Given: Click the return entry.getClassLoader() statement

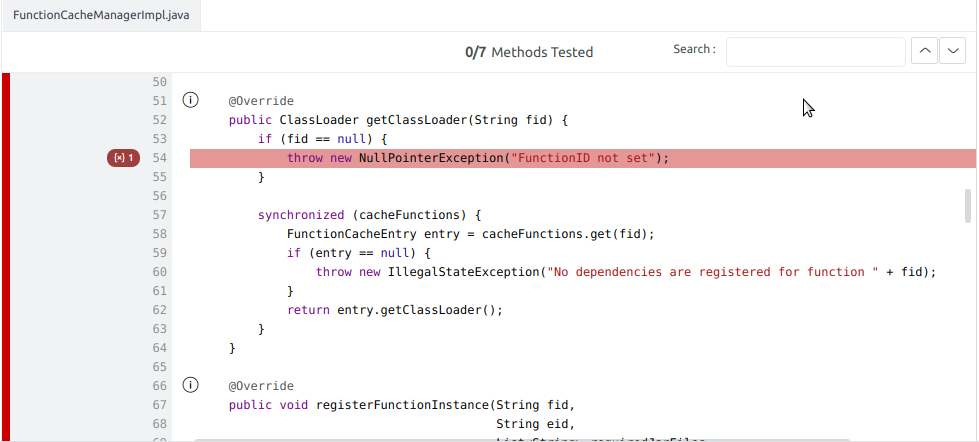Looking at the screenshot, I should tap(394, 310).
